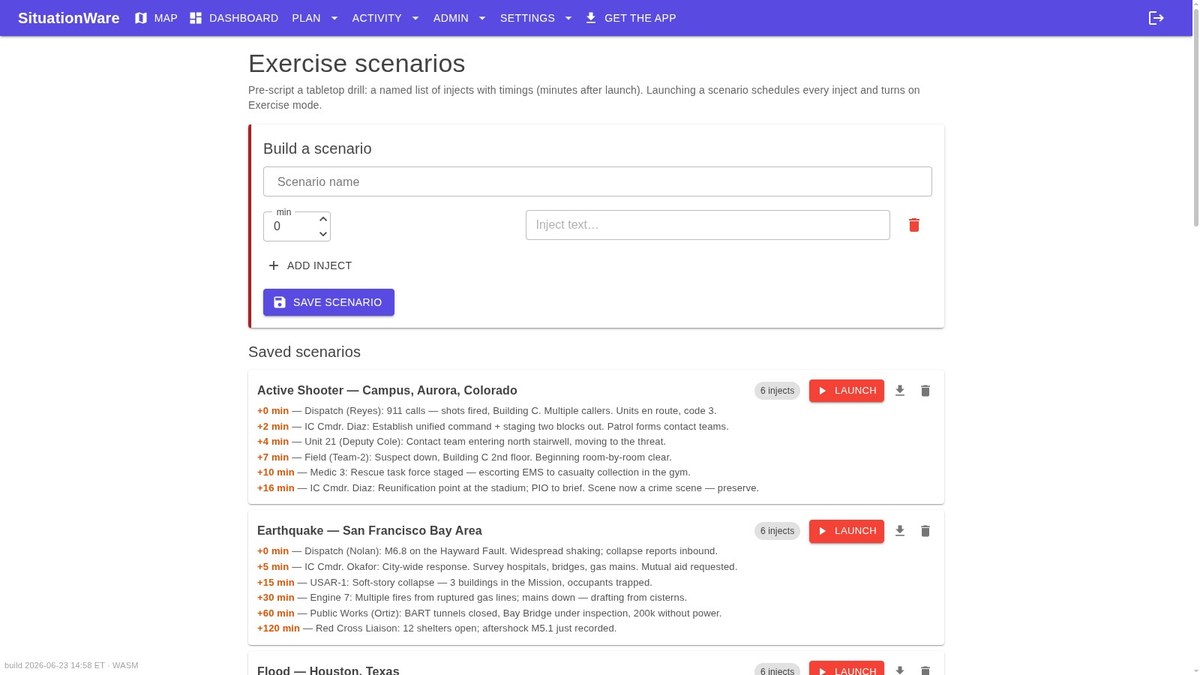Click the 'Public Works (Ortiz): BART tunnels' inject
Viewport: 1200px width, 675px height.
coord(489,613)
